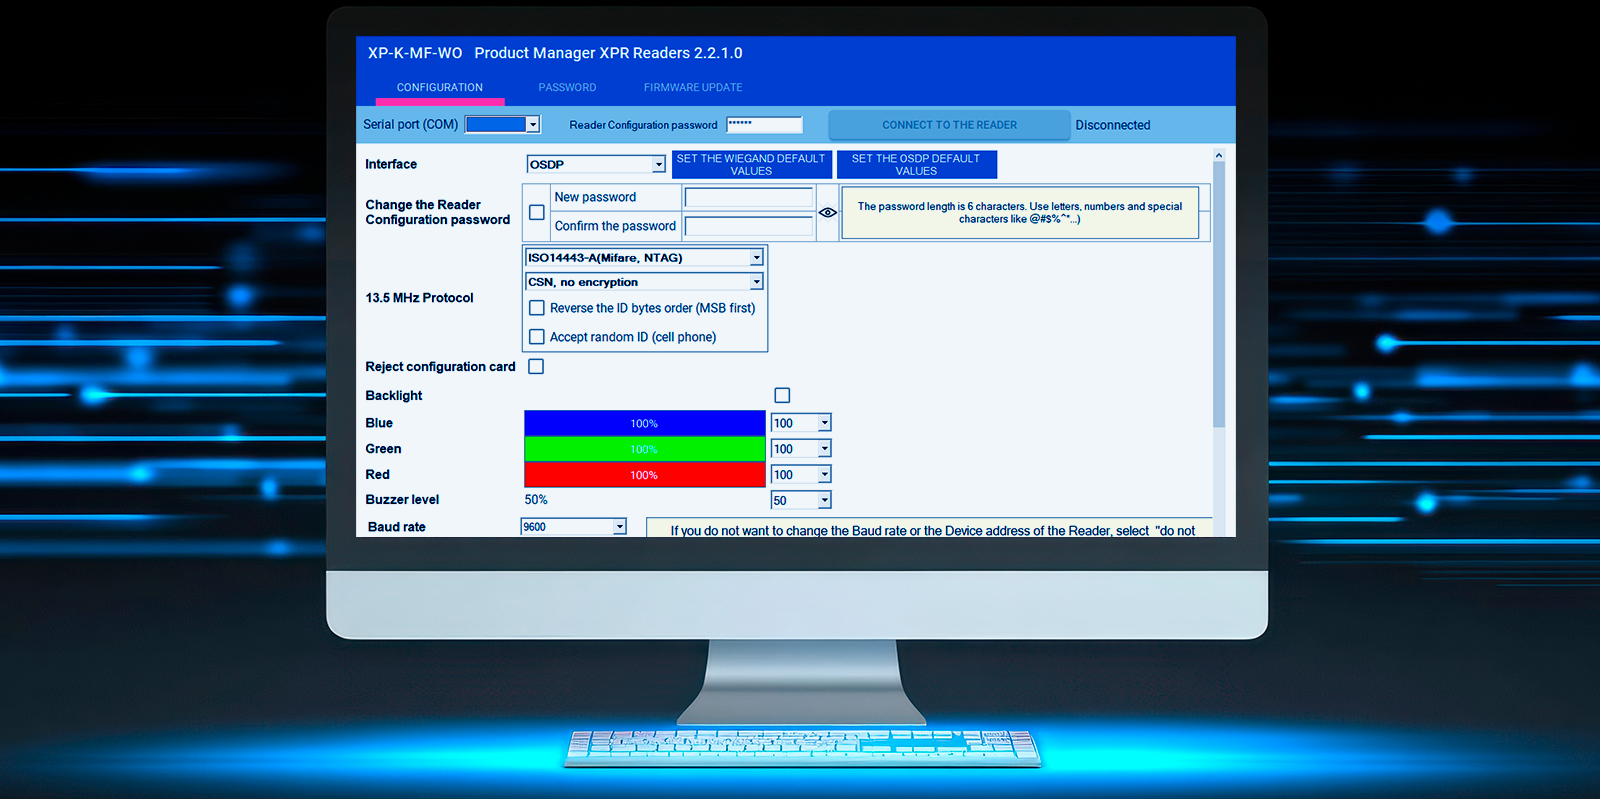The height and width of the screenshot is (799, 1600).
Task: Check Reverse the ID bytes order option
Action: click(537, 308)
